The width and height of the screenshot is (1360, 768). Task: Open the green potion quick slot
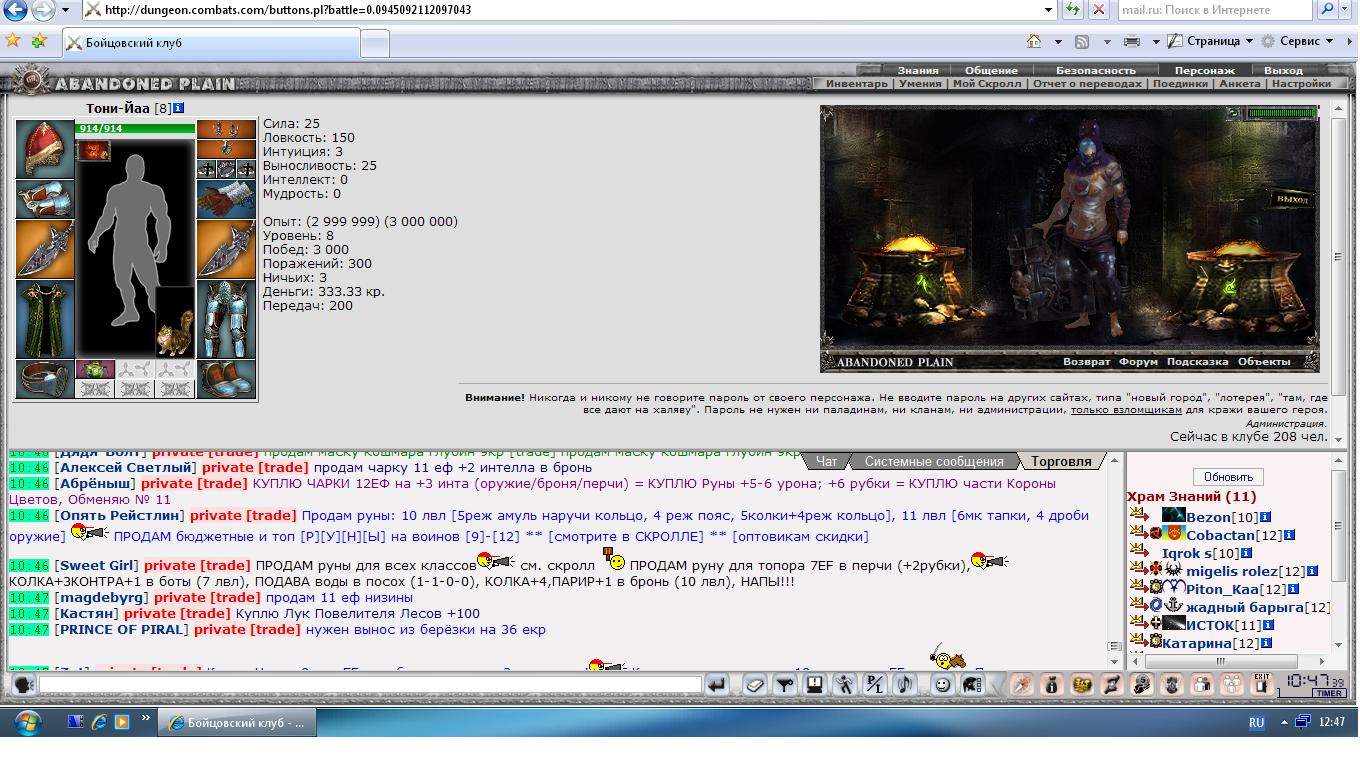pos(95,370)
